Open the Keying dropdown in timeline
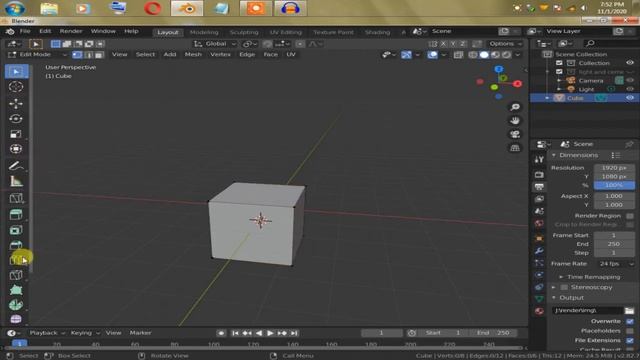This screenshot has width=640, height=360. pyautogui.click(x=84, y=333)
